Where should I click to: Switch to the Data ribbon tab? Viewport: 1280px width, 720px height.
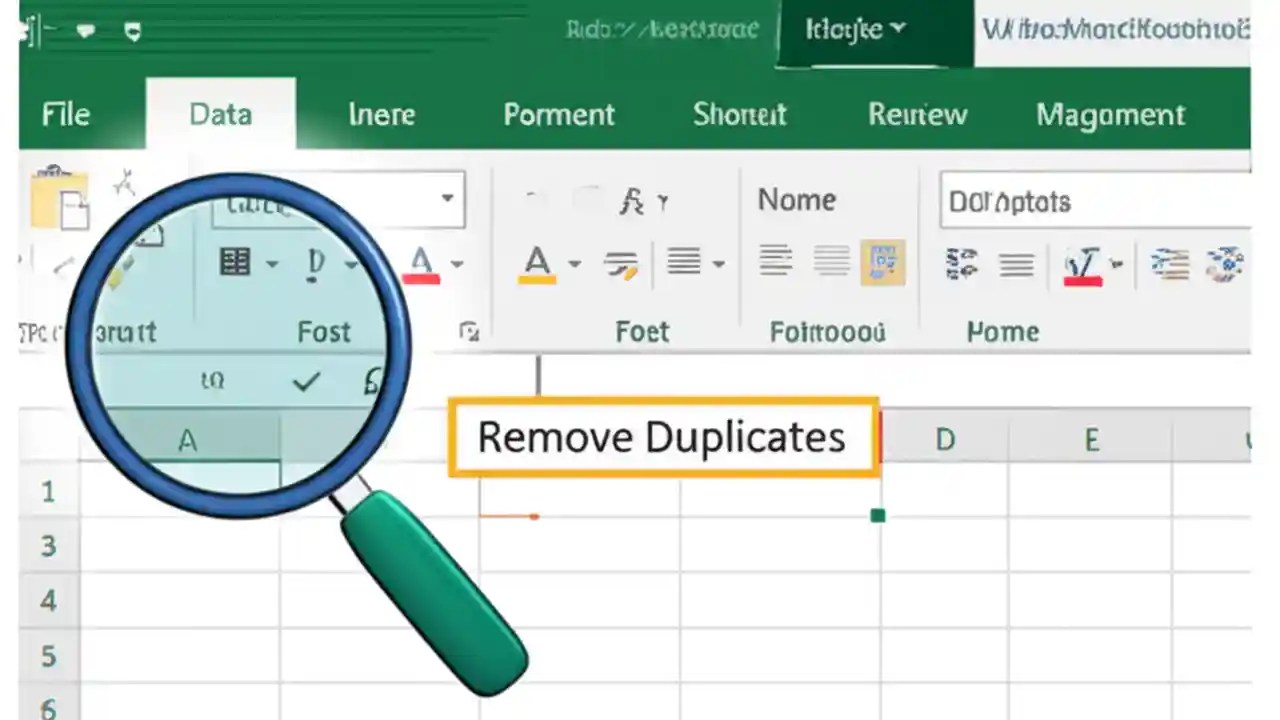220,114
